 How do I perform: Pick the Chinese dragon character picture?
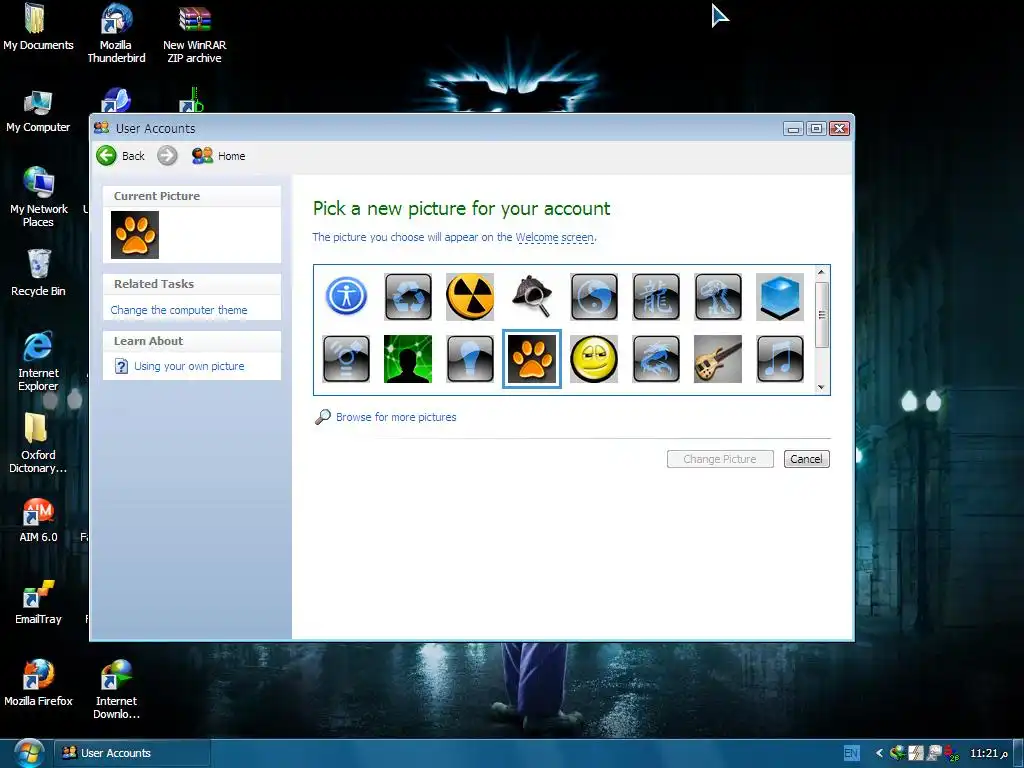pyautogui.click(x=656, y=296)
